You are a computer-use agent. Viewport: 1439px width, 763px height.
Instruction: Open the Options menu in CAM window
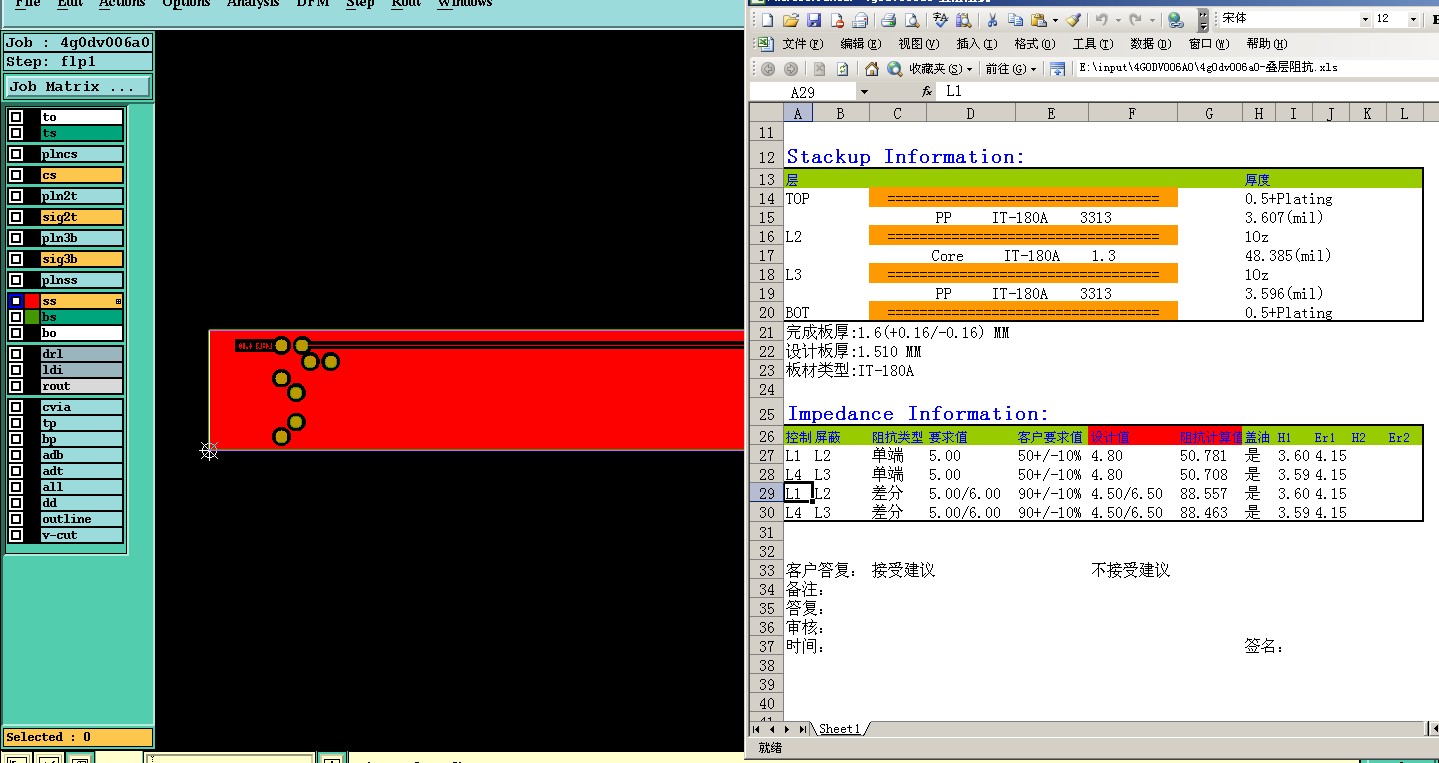point(187,4)
